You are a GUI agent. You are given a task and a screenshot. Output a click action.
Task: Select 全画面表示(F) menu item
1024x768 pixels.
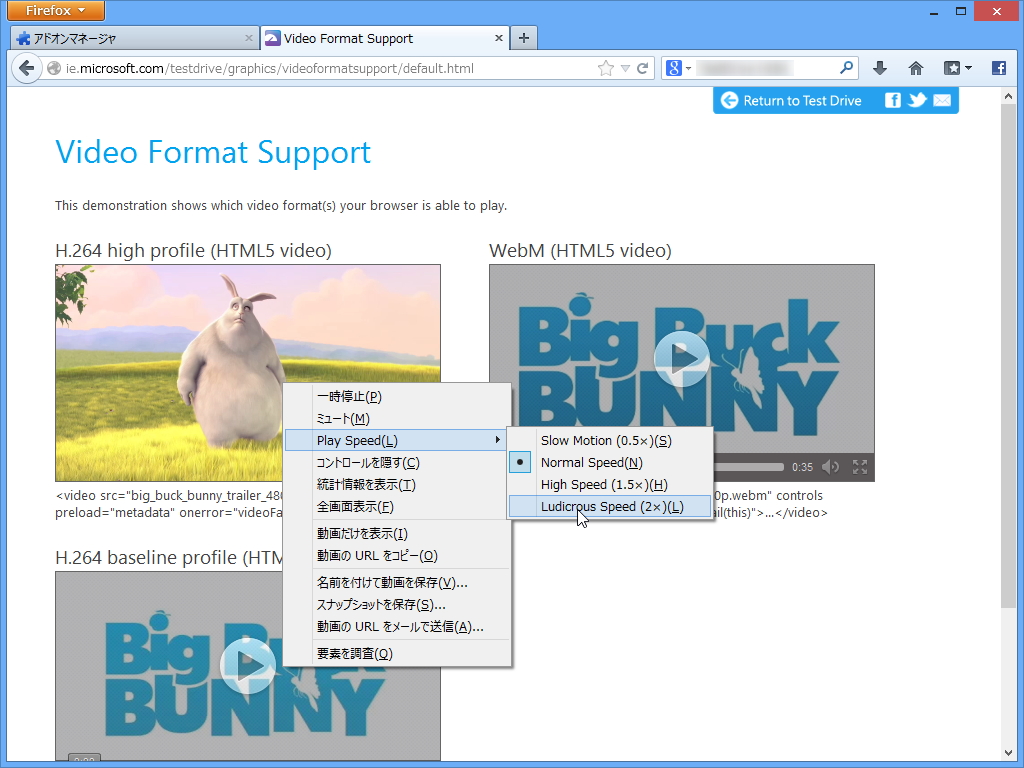[x=397, y=507]
